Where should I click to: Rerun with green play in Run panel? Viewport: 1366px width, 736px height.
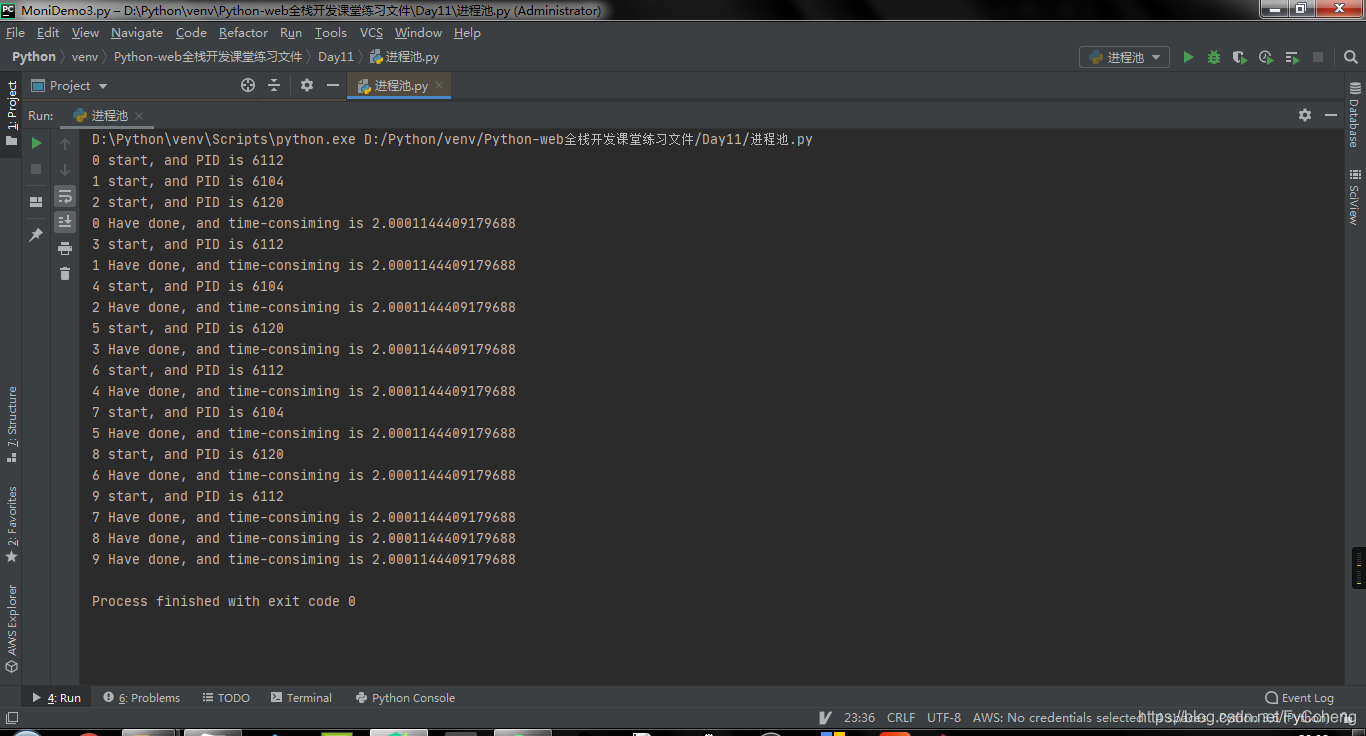tap(36, 144)
